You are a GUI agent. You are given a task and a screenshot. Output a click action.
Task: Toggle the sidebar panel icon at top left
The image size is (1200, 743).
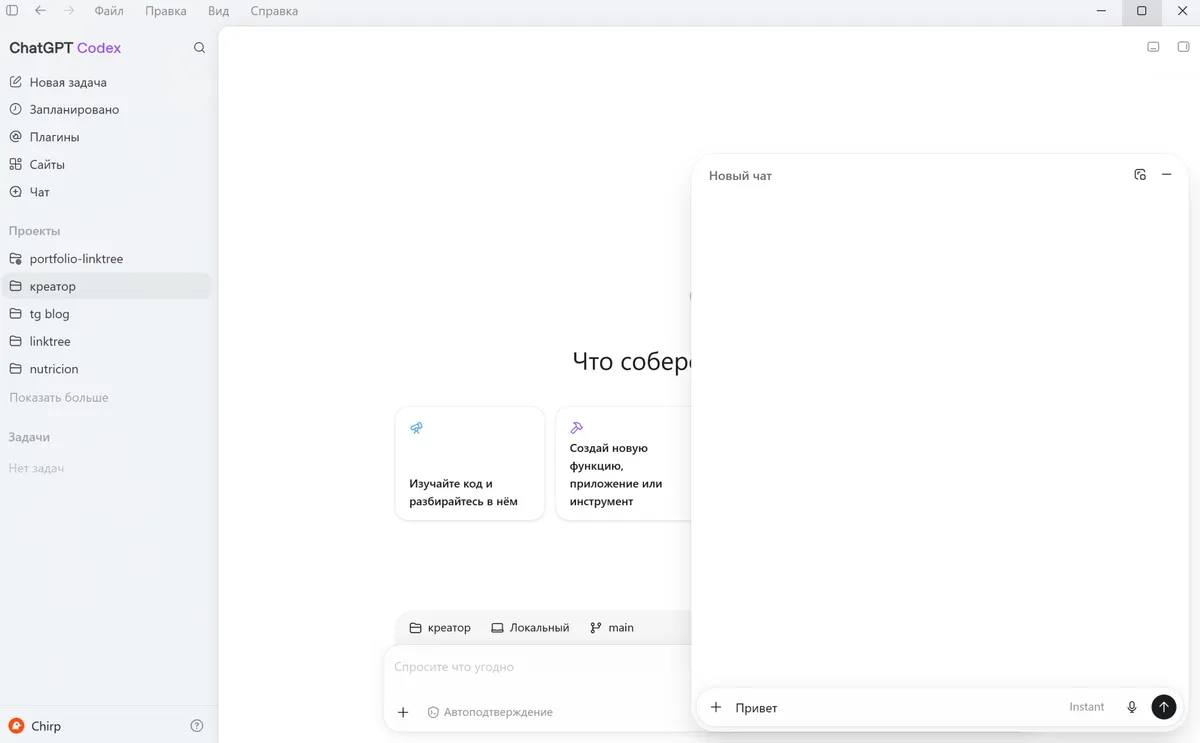click(12, 11)
